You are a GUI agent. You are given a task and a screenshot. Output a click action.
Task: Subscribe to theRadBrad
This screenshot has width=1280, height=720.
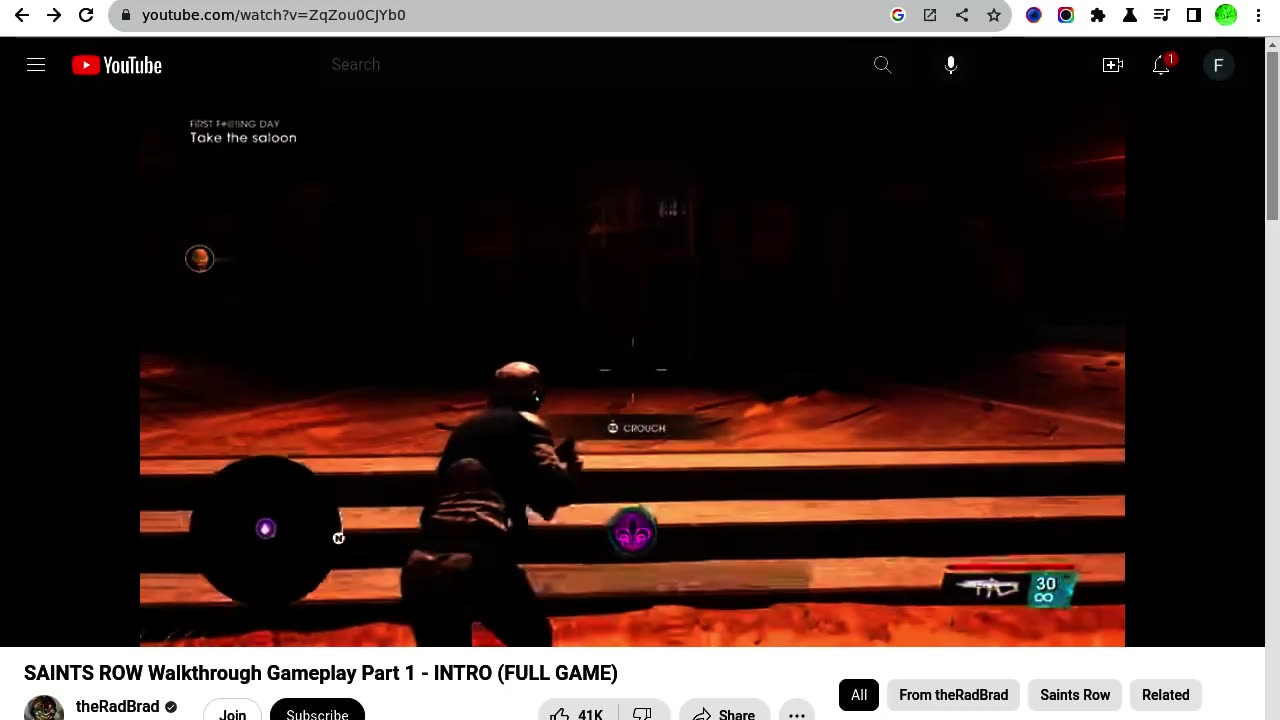(317, 710)
